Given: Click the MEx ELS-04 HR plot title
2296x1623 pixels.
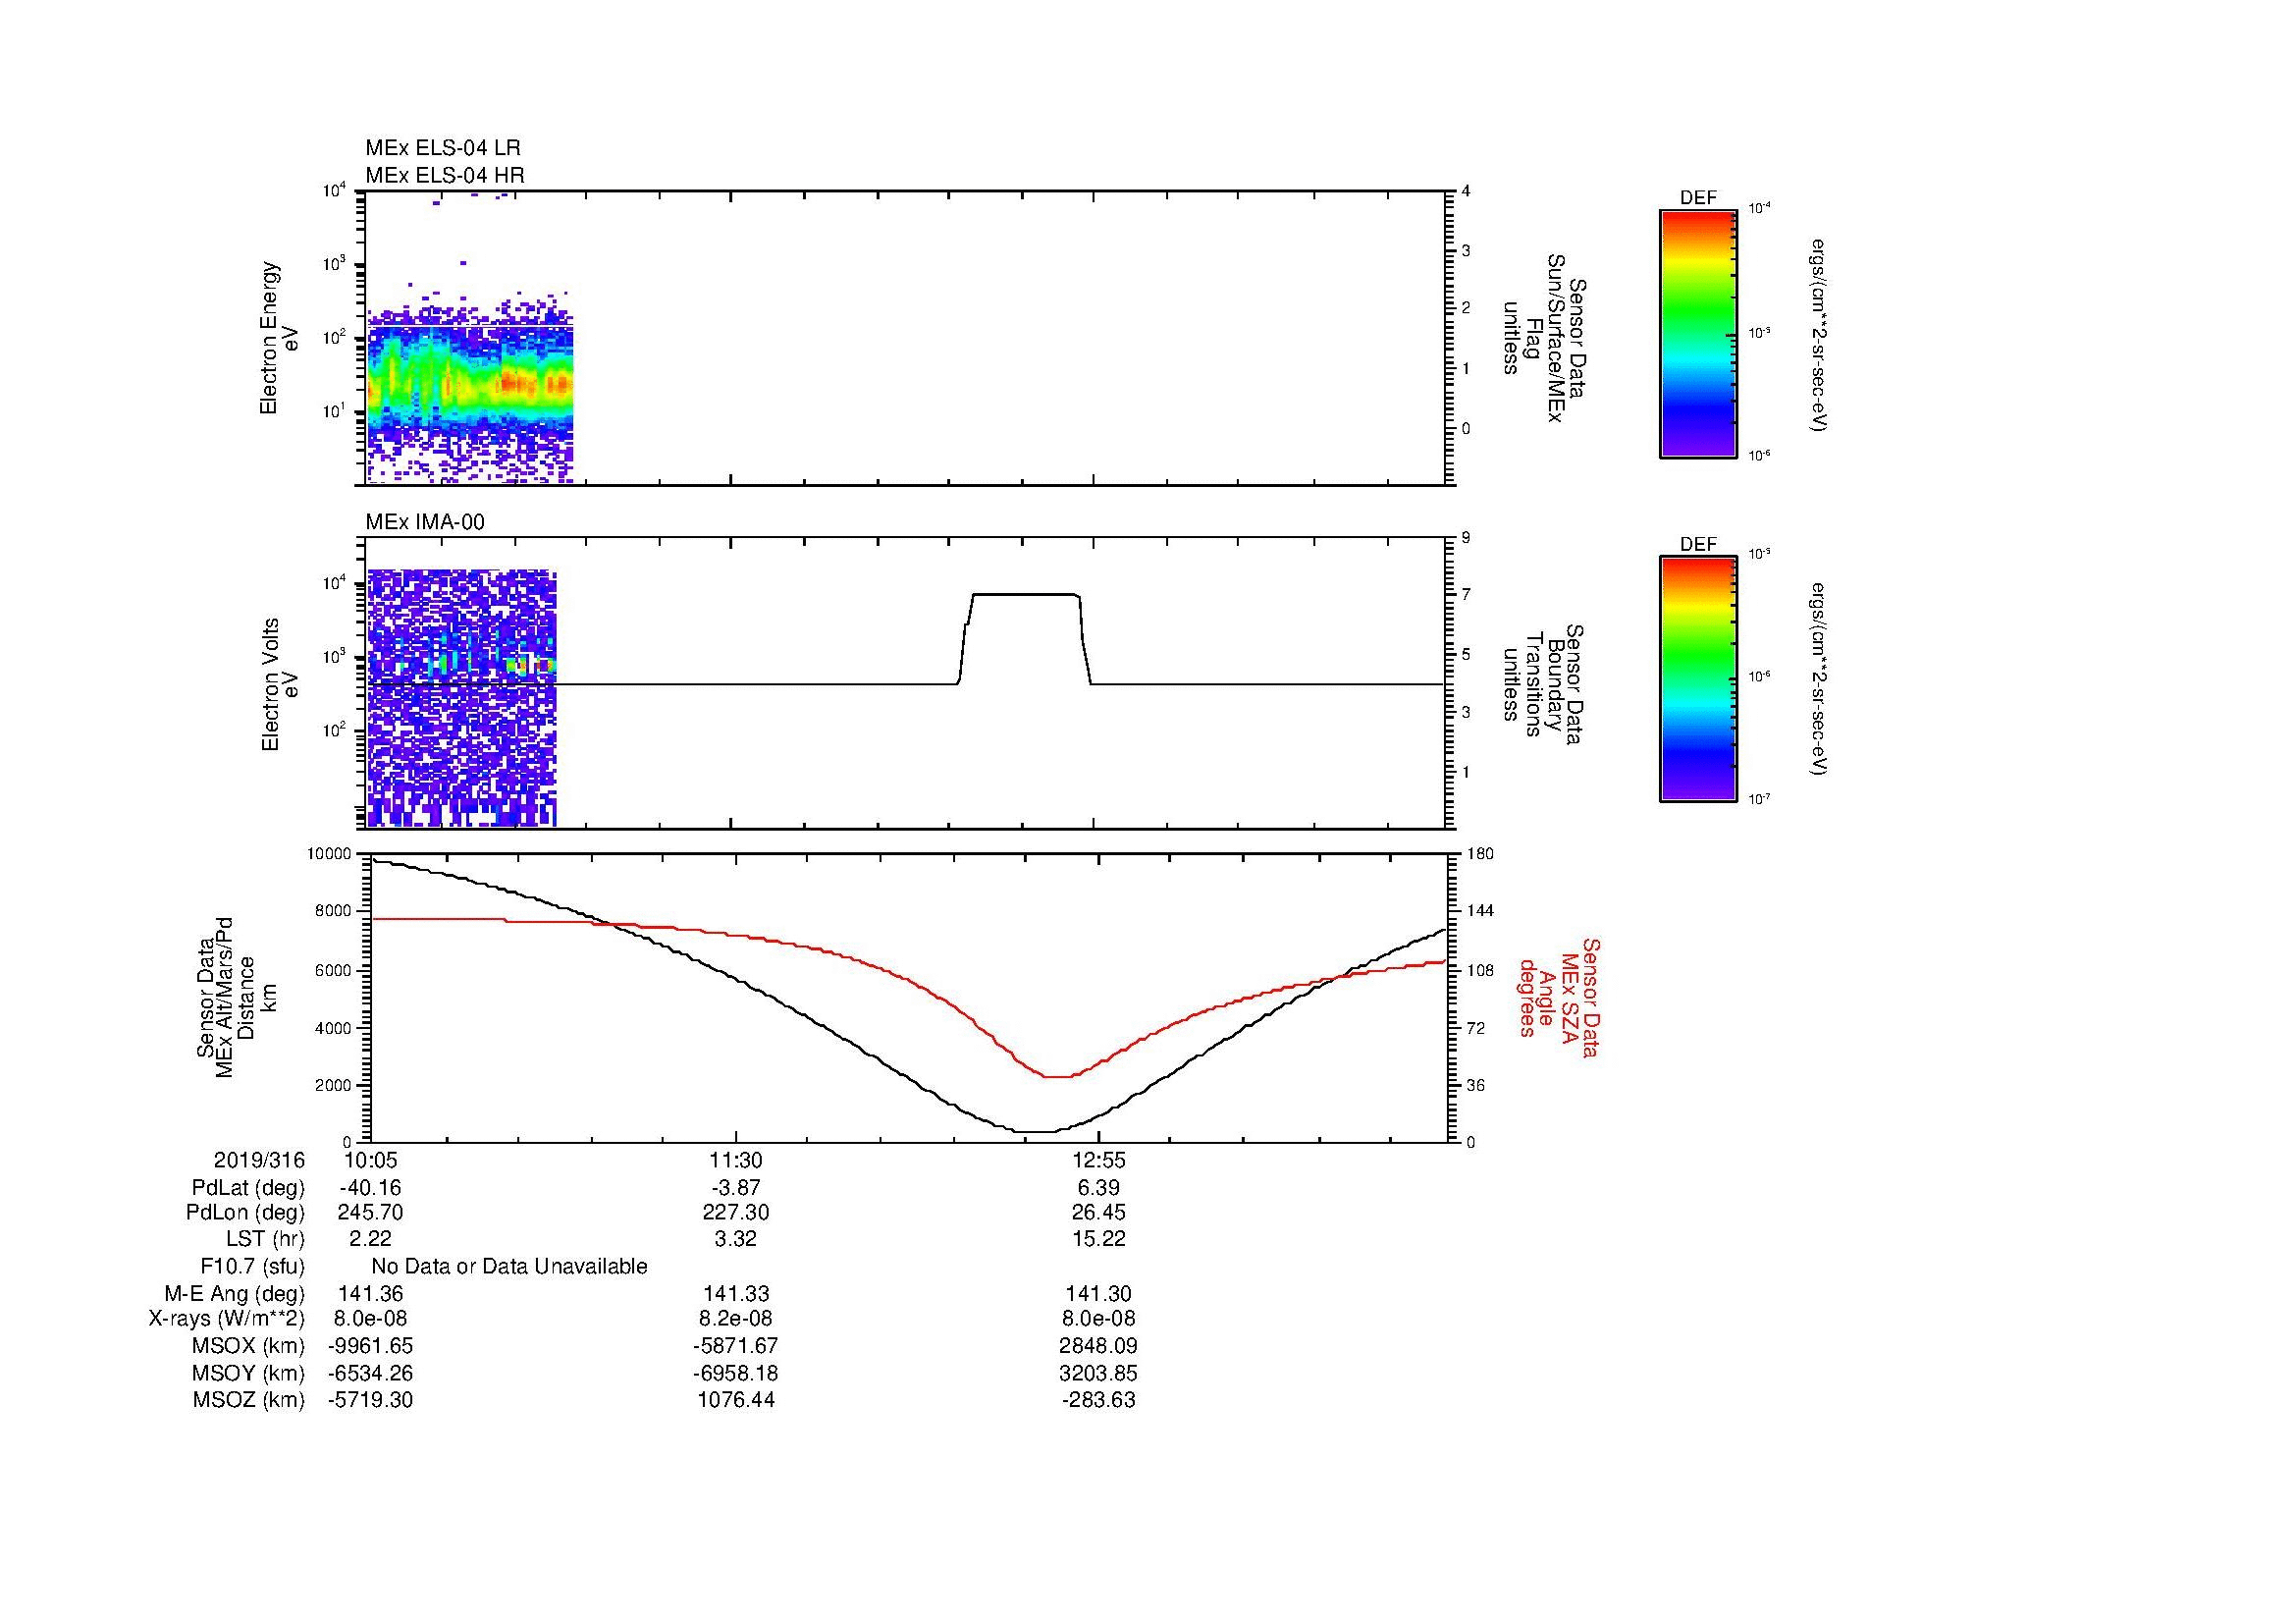Looking at the screenshot, I should coord(445,175).
